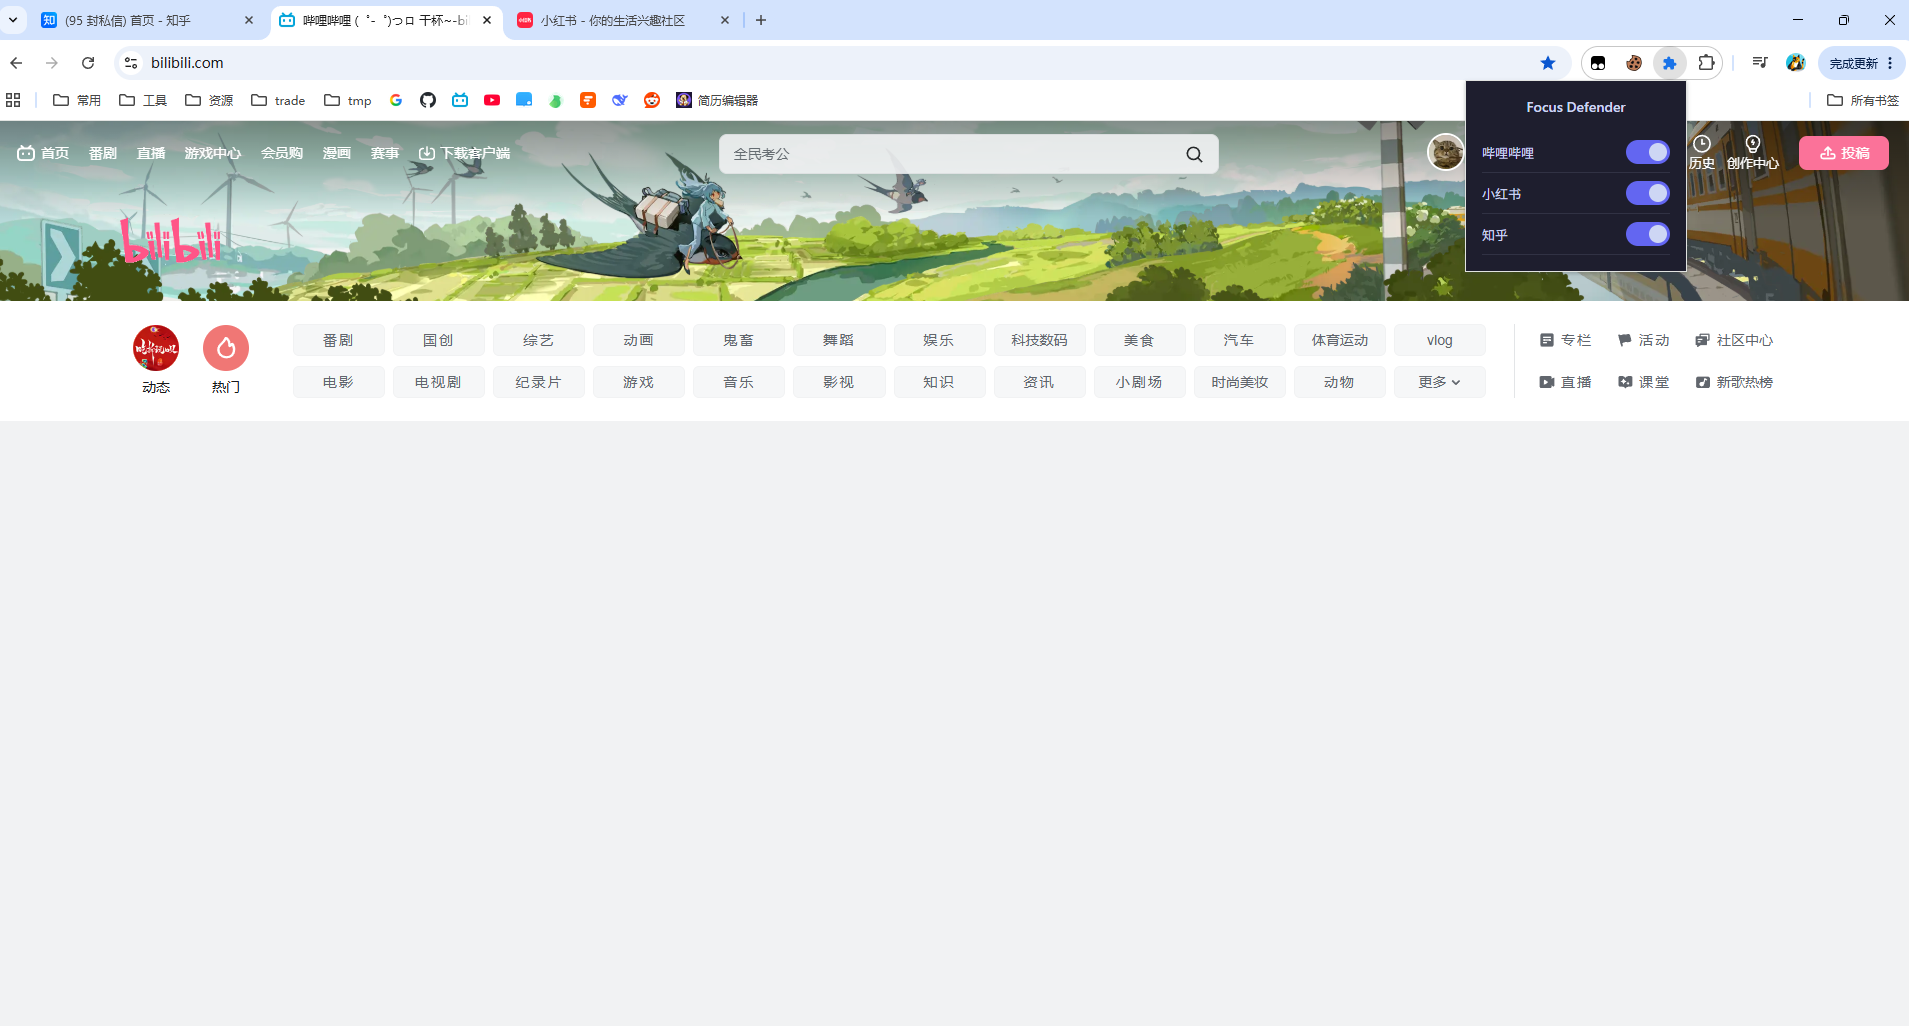Open the 热门 flame icon
1909x1026 pixels.
click(x=226, y=348)
